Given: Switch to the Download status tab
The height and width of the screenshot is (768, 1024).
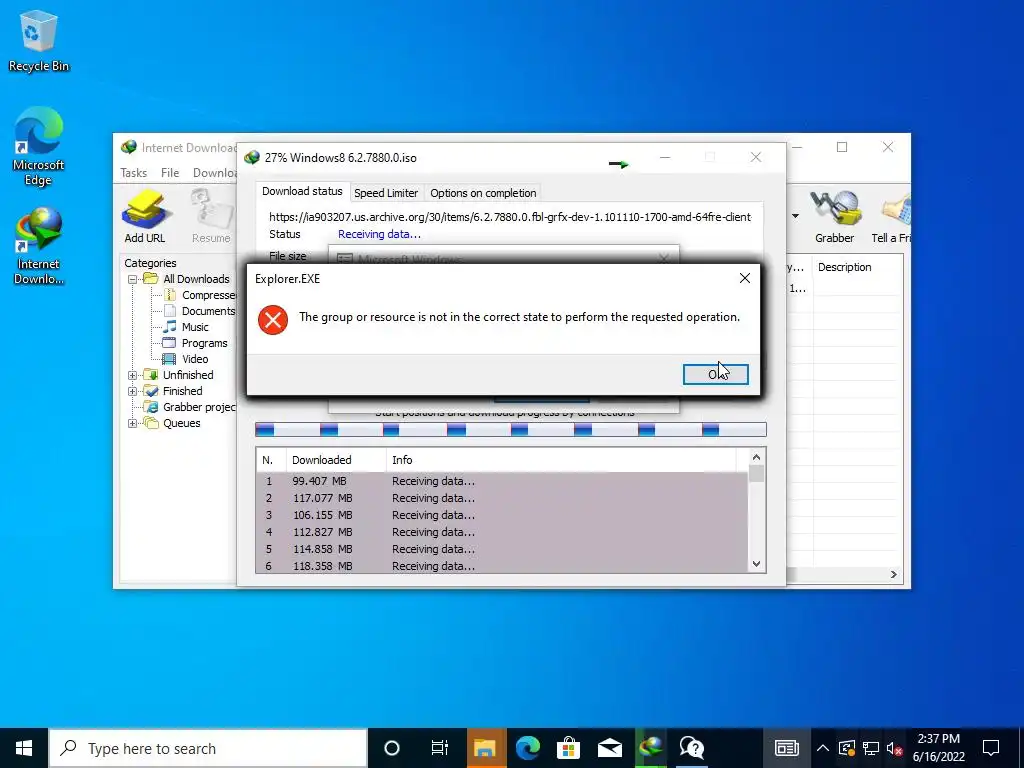Looking at the screenshot, I should (x=302, y=191).
